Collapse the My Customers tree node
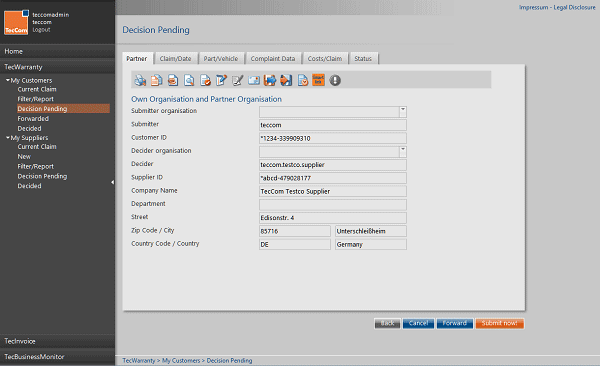The height and width of the screenshot is (366, 600). (8, 80)
